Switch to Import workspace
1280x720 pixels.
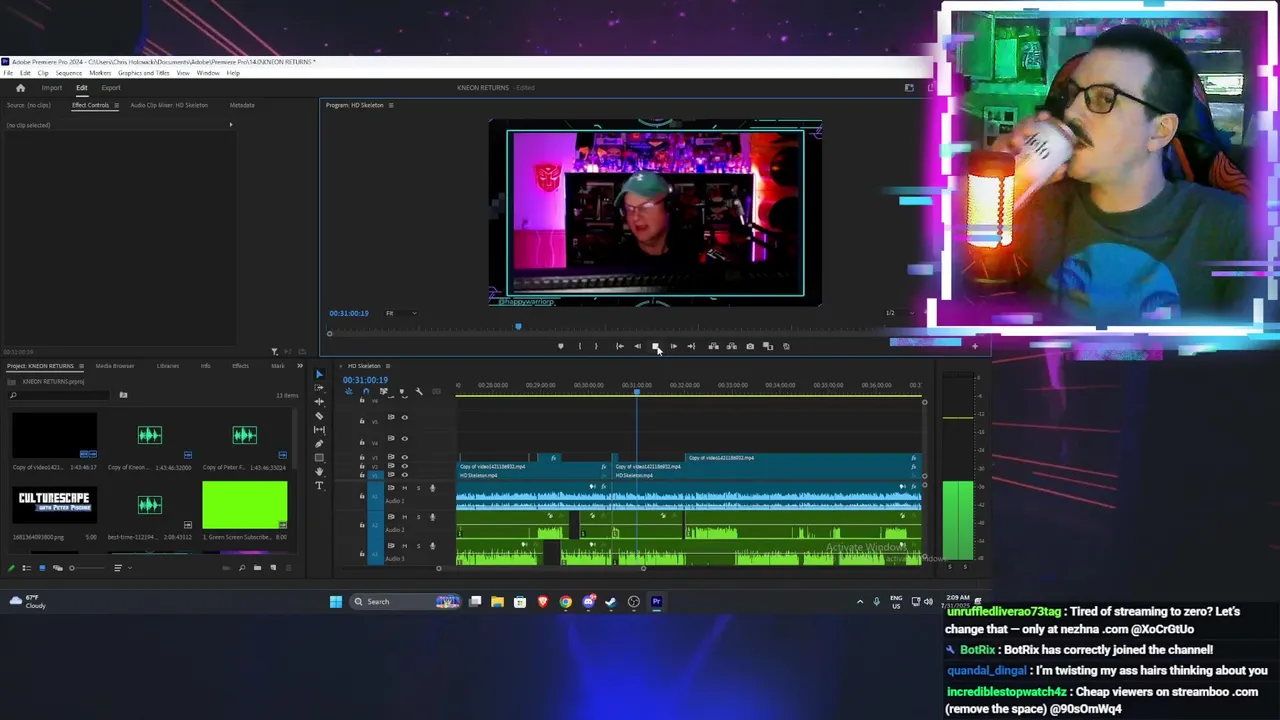[52, 88]
